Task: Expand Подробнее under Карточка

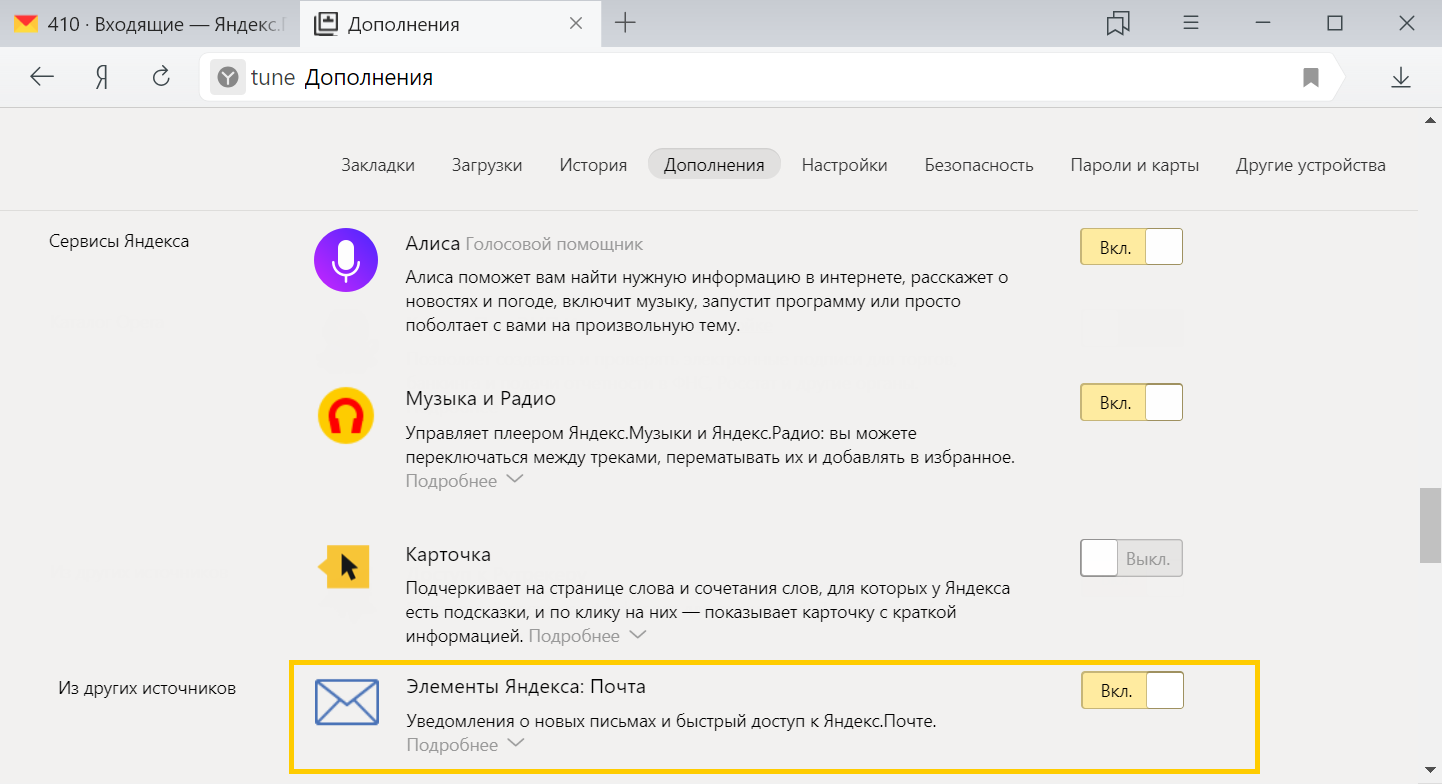Action: click(x=587, y=636)
